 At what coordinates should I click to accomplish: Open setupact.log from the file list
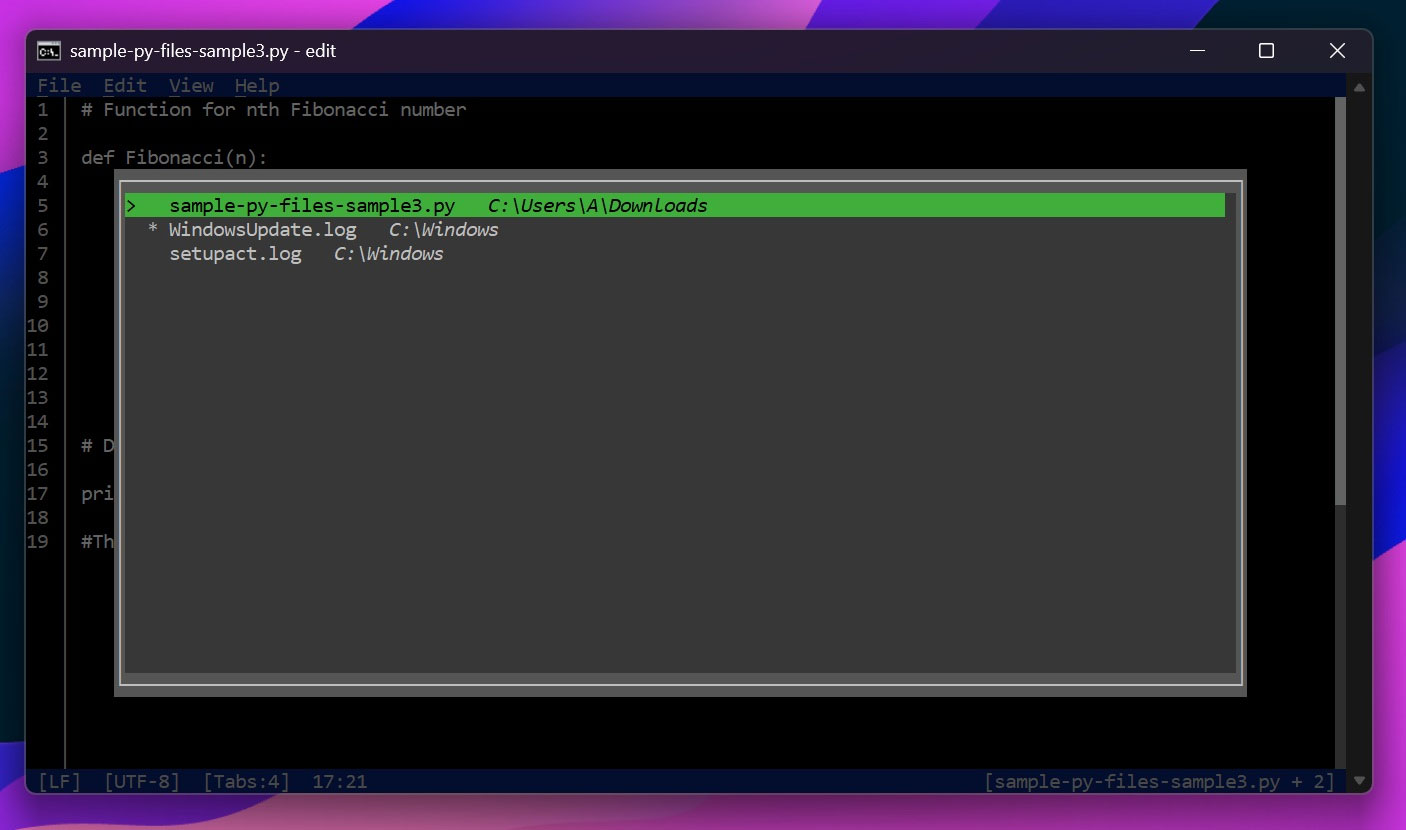pos(236,253)
